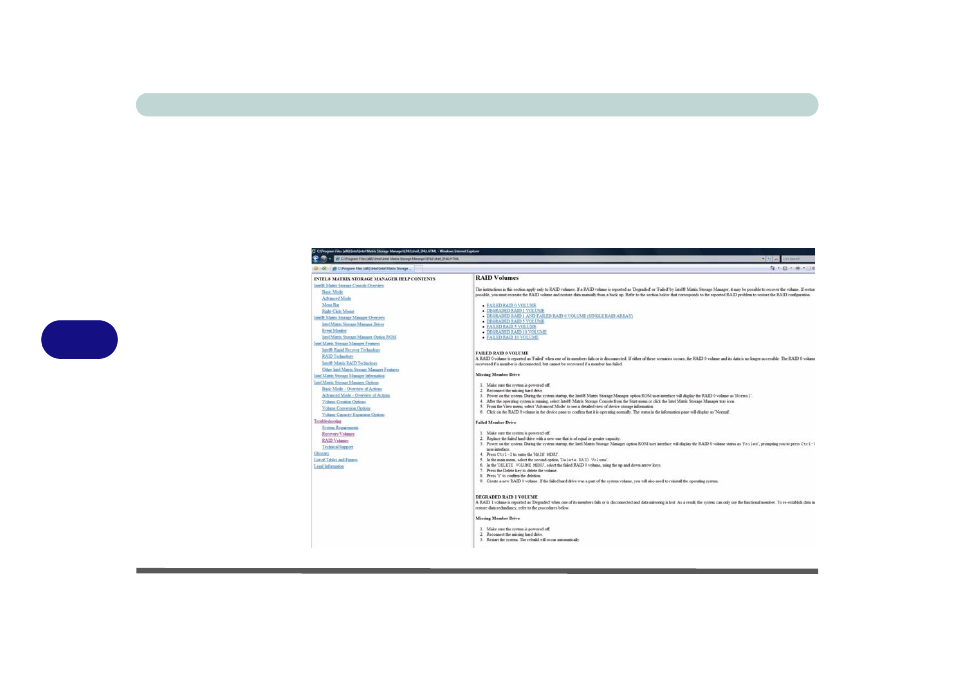
Task: Click inside the Live Search box
Action: pos(798,259)
